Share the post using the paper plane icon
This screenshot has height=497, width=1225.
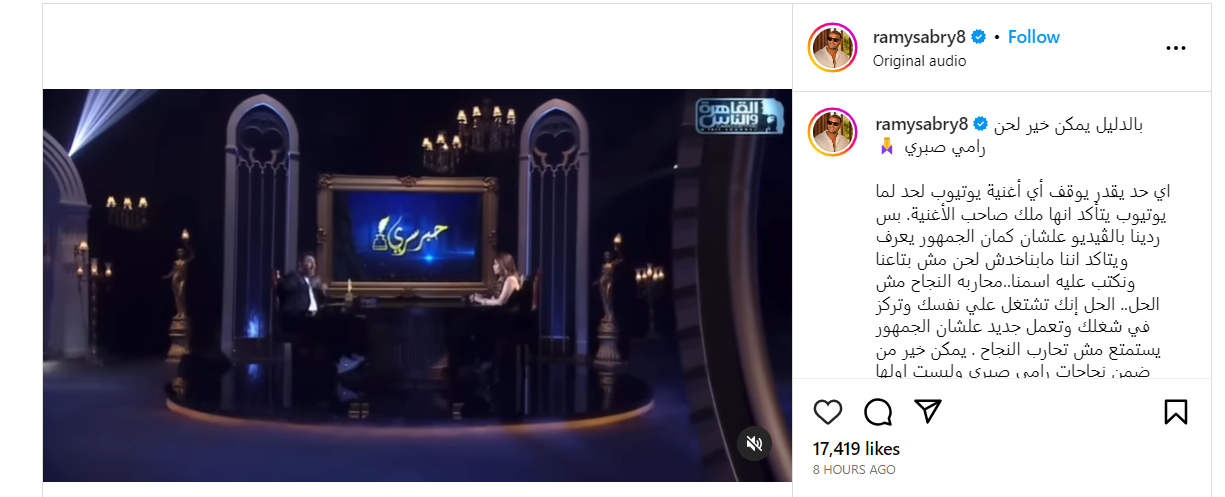point(929,412)
